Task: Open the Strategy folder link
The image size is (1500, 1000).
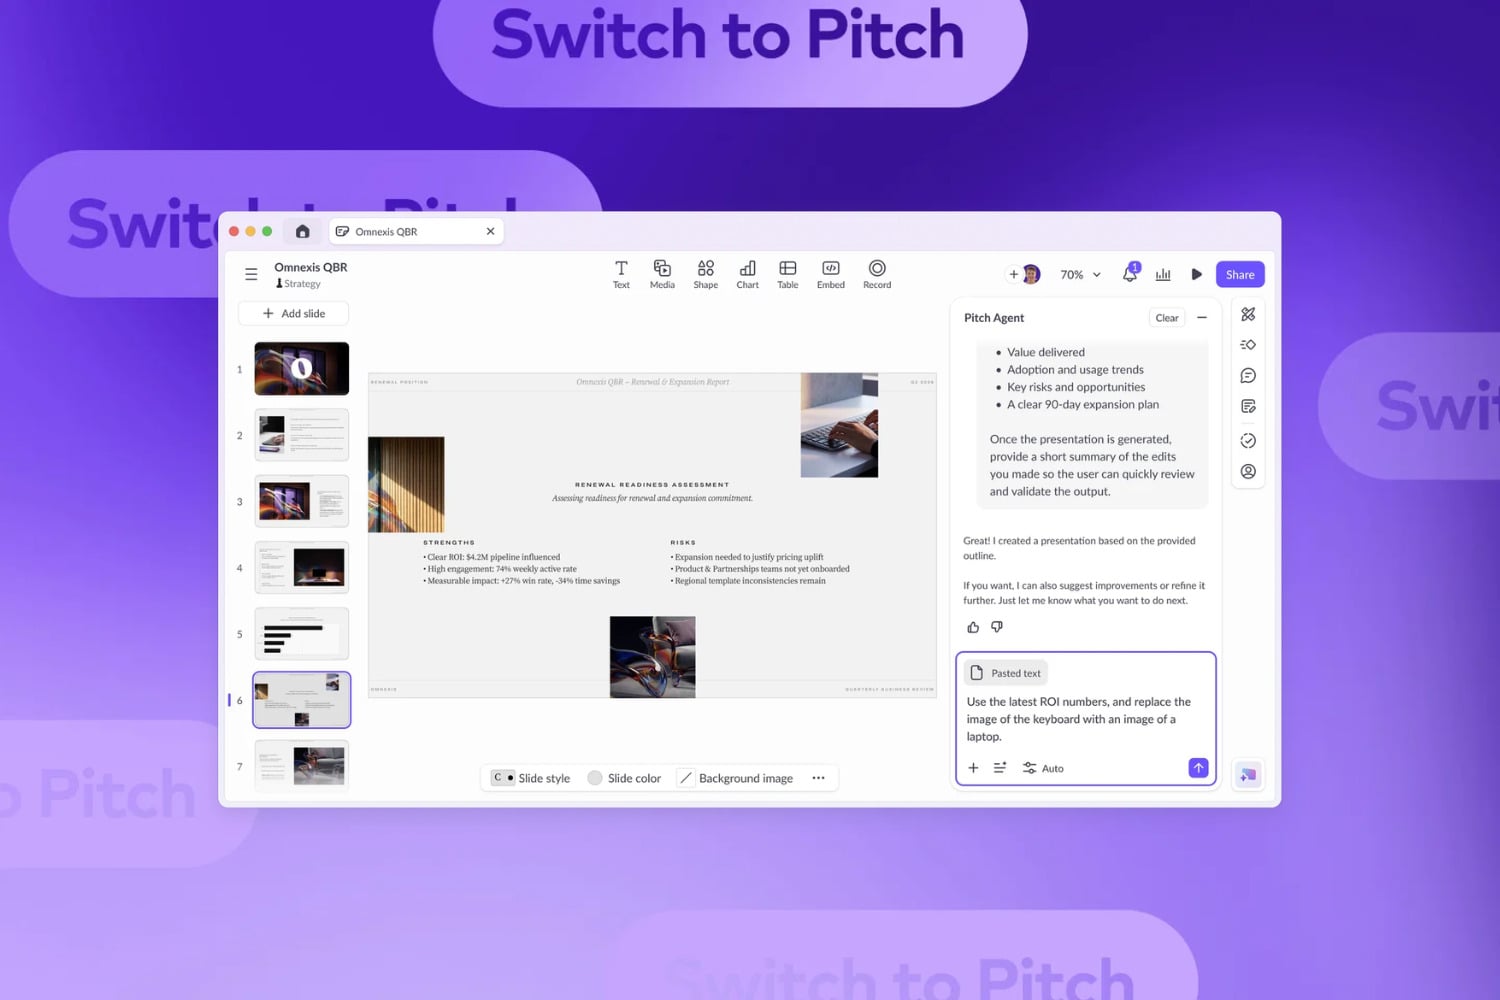Action: tap(298, 284)
